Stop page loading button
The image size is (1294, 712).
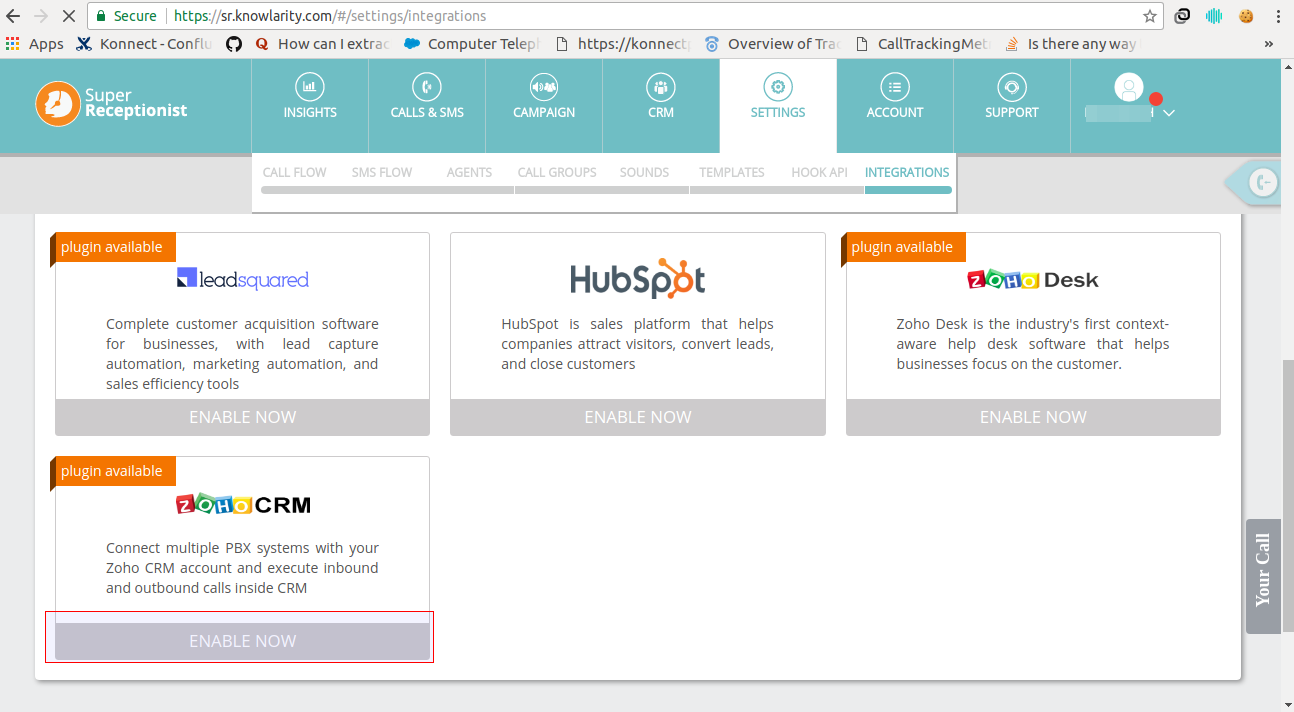pyautogui.click(x=69, y=16)
